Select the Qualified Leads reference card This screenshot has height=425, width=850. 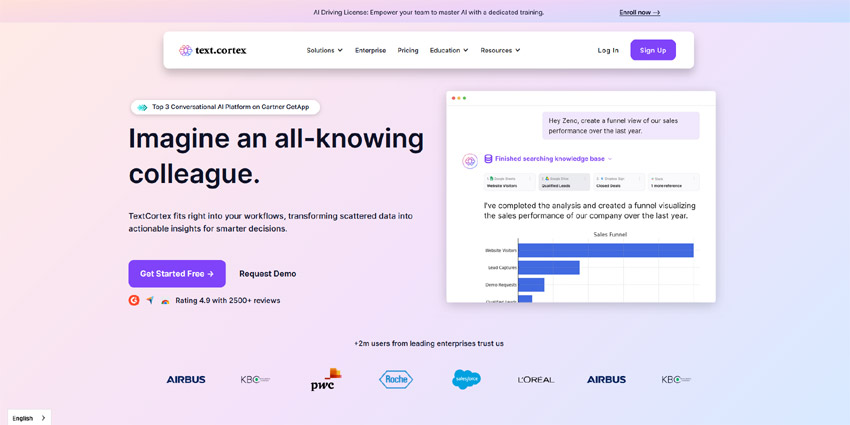coord(564,182)
